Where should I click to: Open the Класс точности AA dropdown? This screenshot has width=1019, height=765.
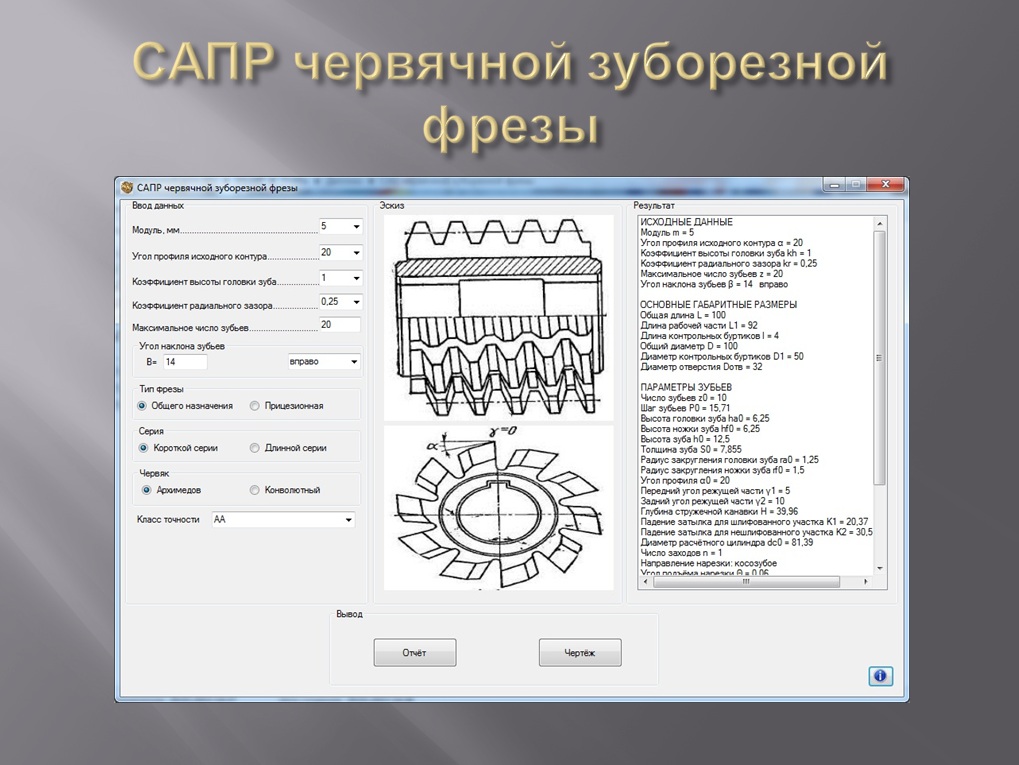tap(348, 520)
